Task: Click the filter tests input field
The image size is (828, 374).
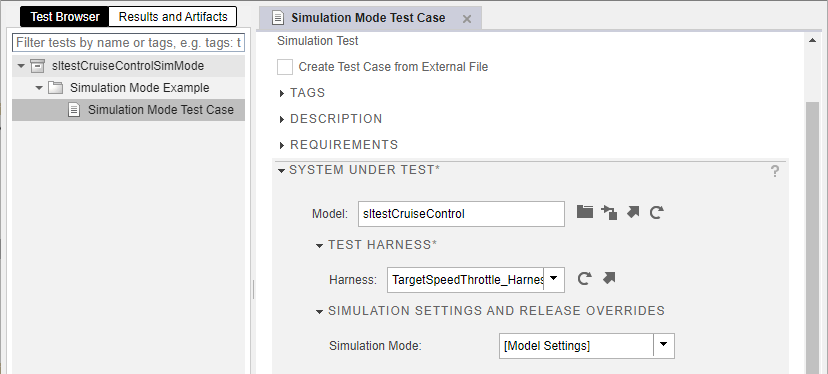Action: [x=128, y=42]
